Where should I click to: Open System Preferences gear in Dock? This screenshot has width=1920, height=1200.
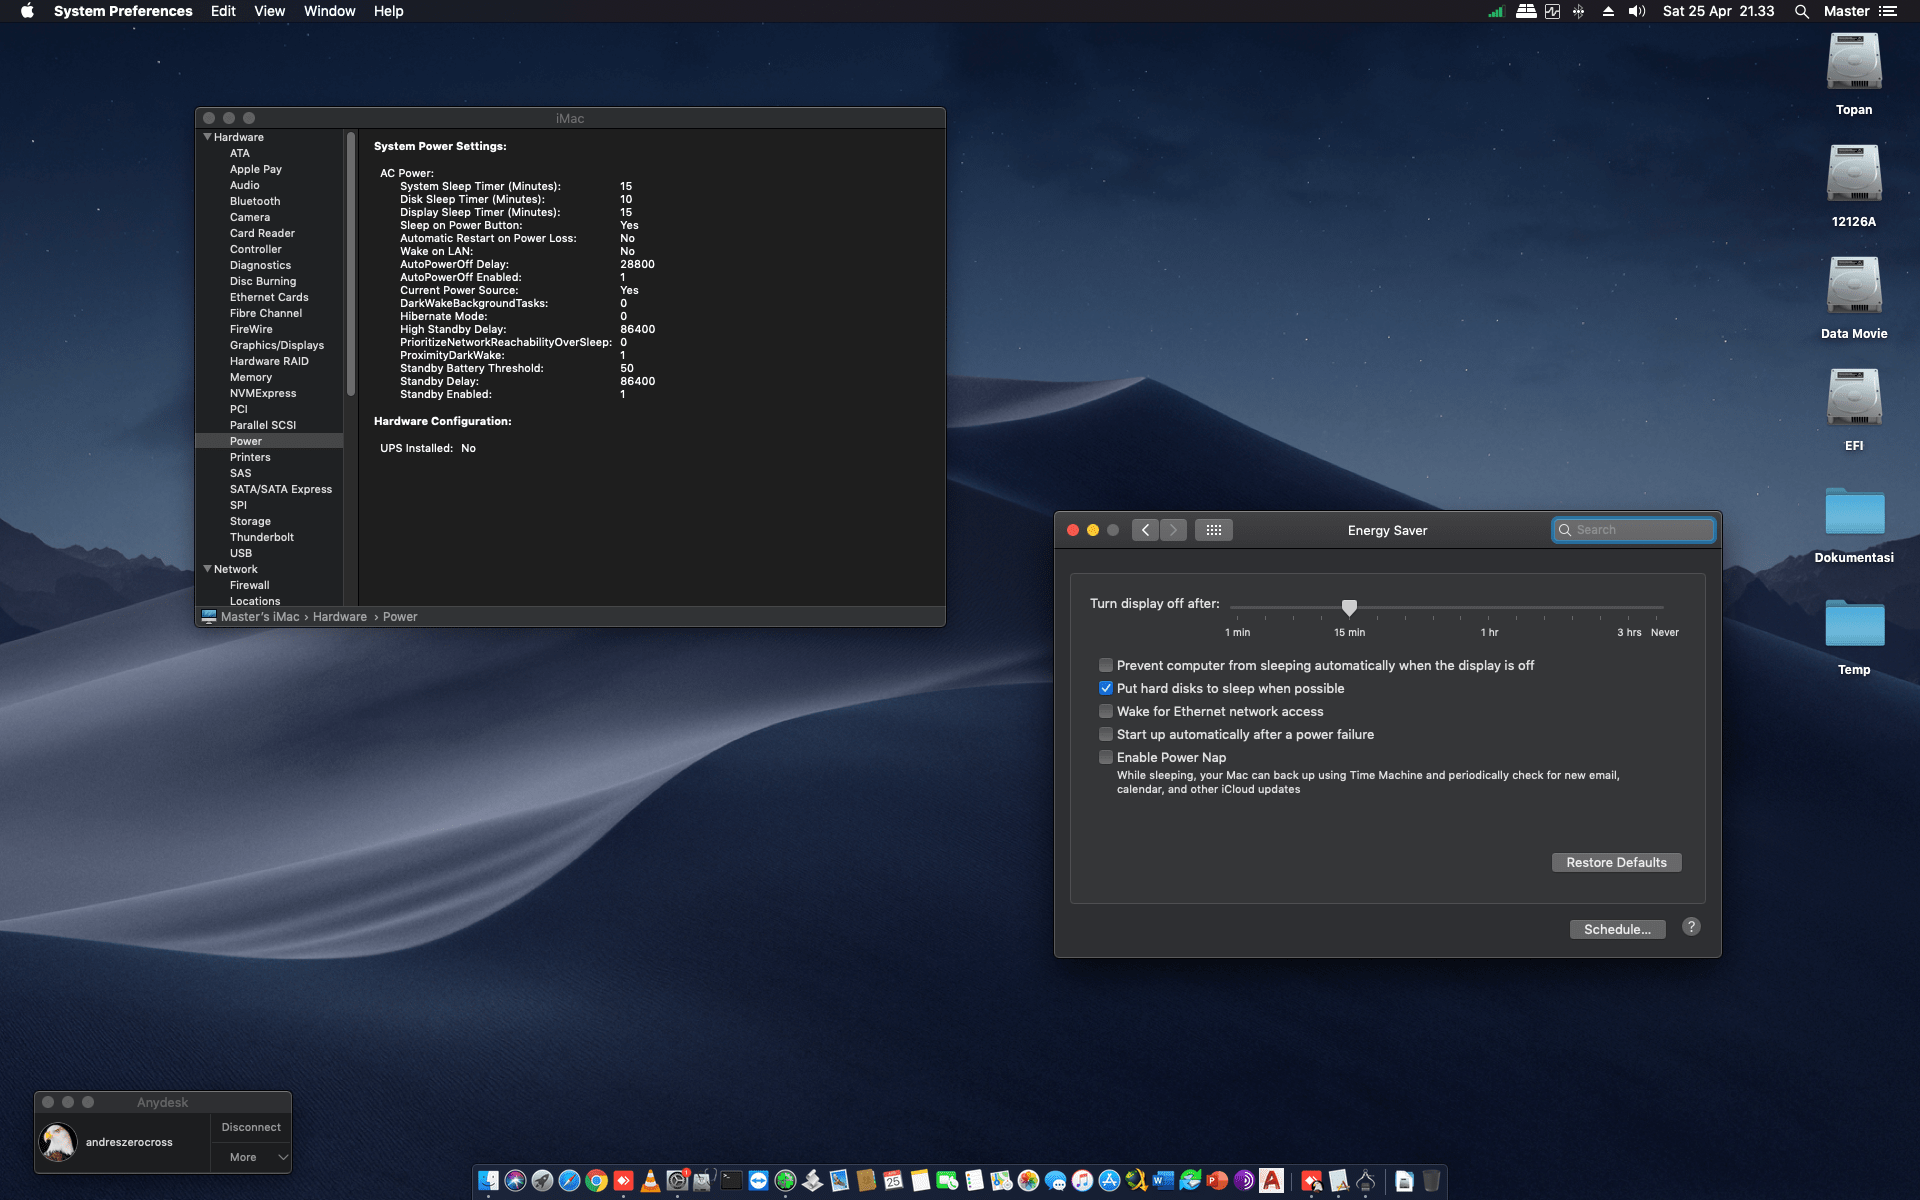pyautogui.click(x=677, y=1181)
